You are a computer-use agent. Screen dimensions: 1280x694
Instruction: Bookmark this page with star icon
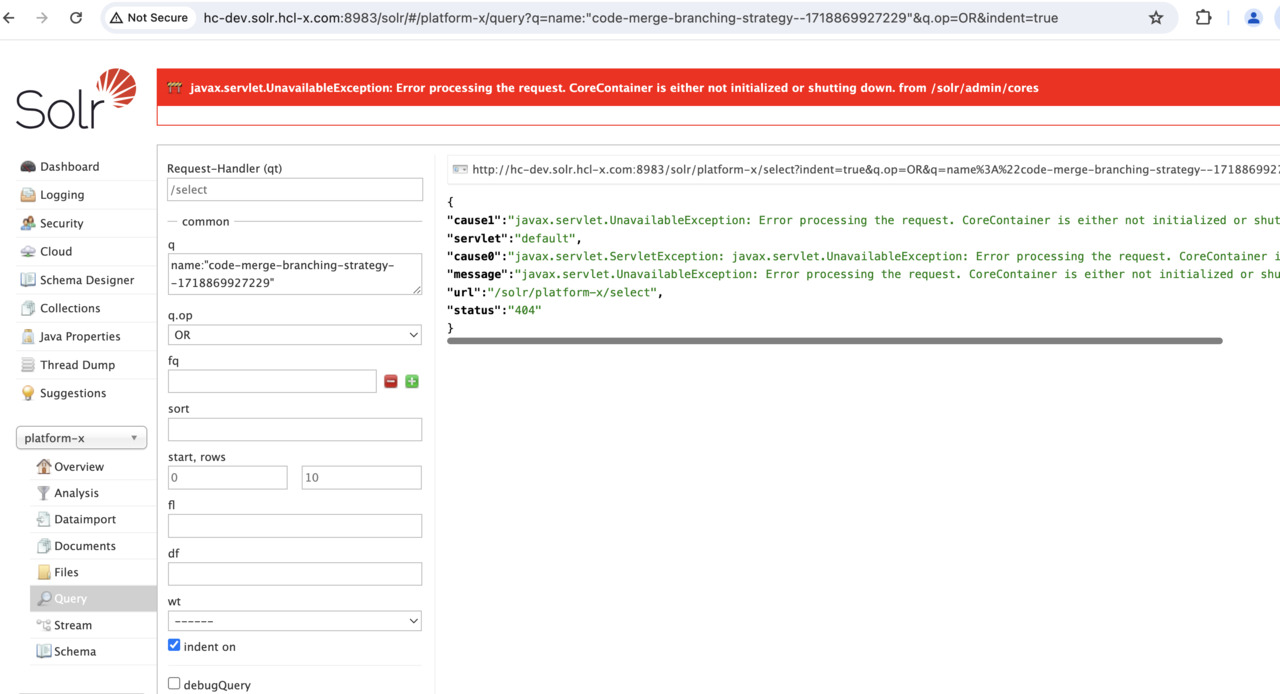click(1156, 18)
